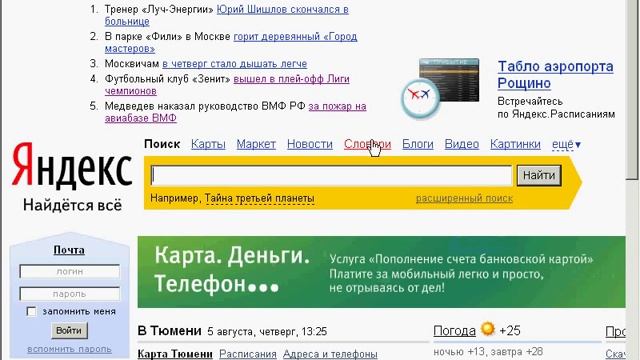Select the Поиск tab

click(162, 144)
